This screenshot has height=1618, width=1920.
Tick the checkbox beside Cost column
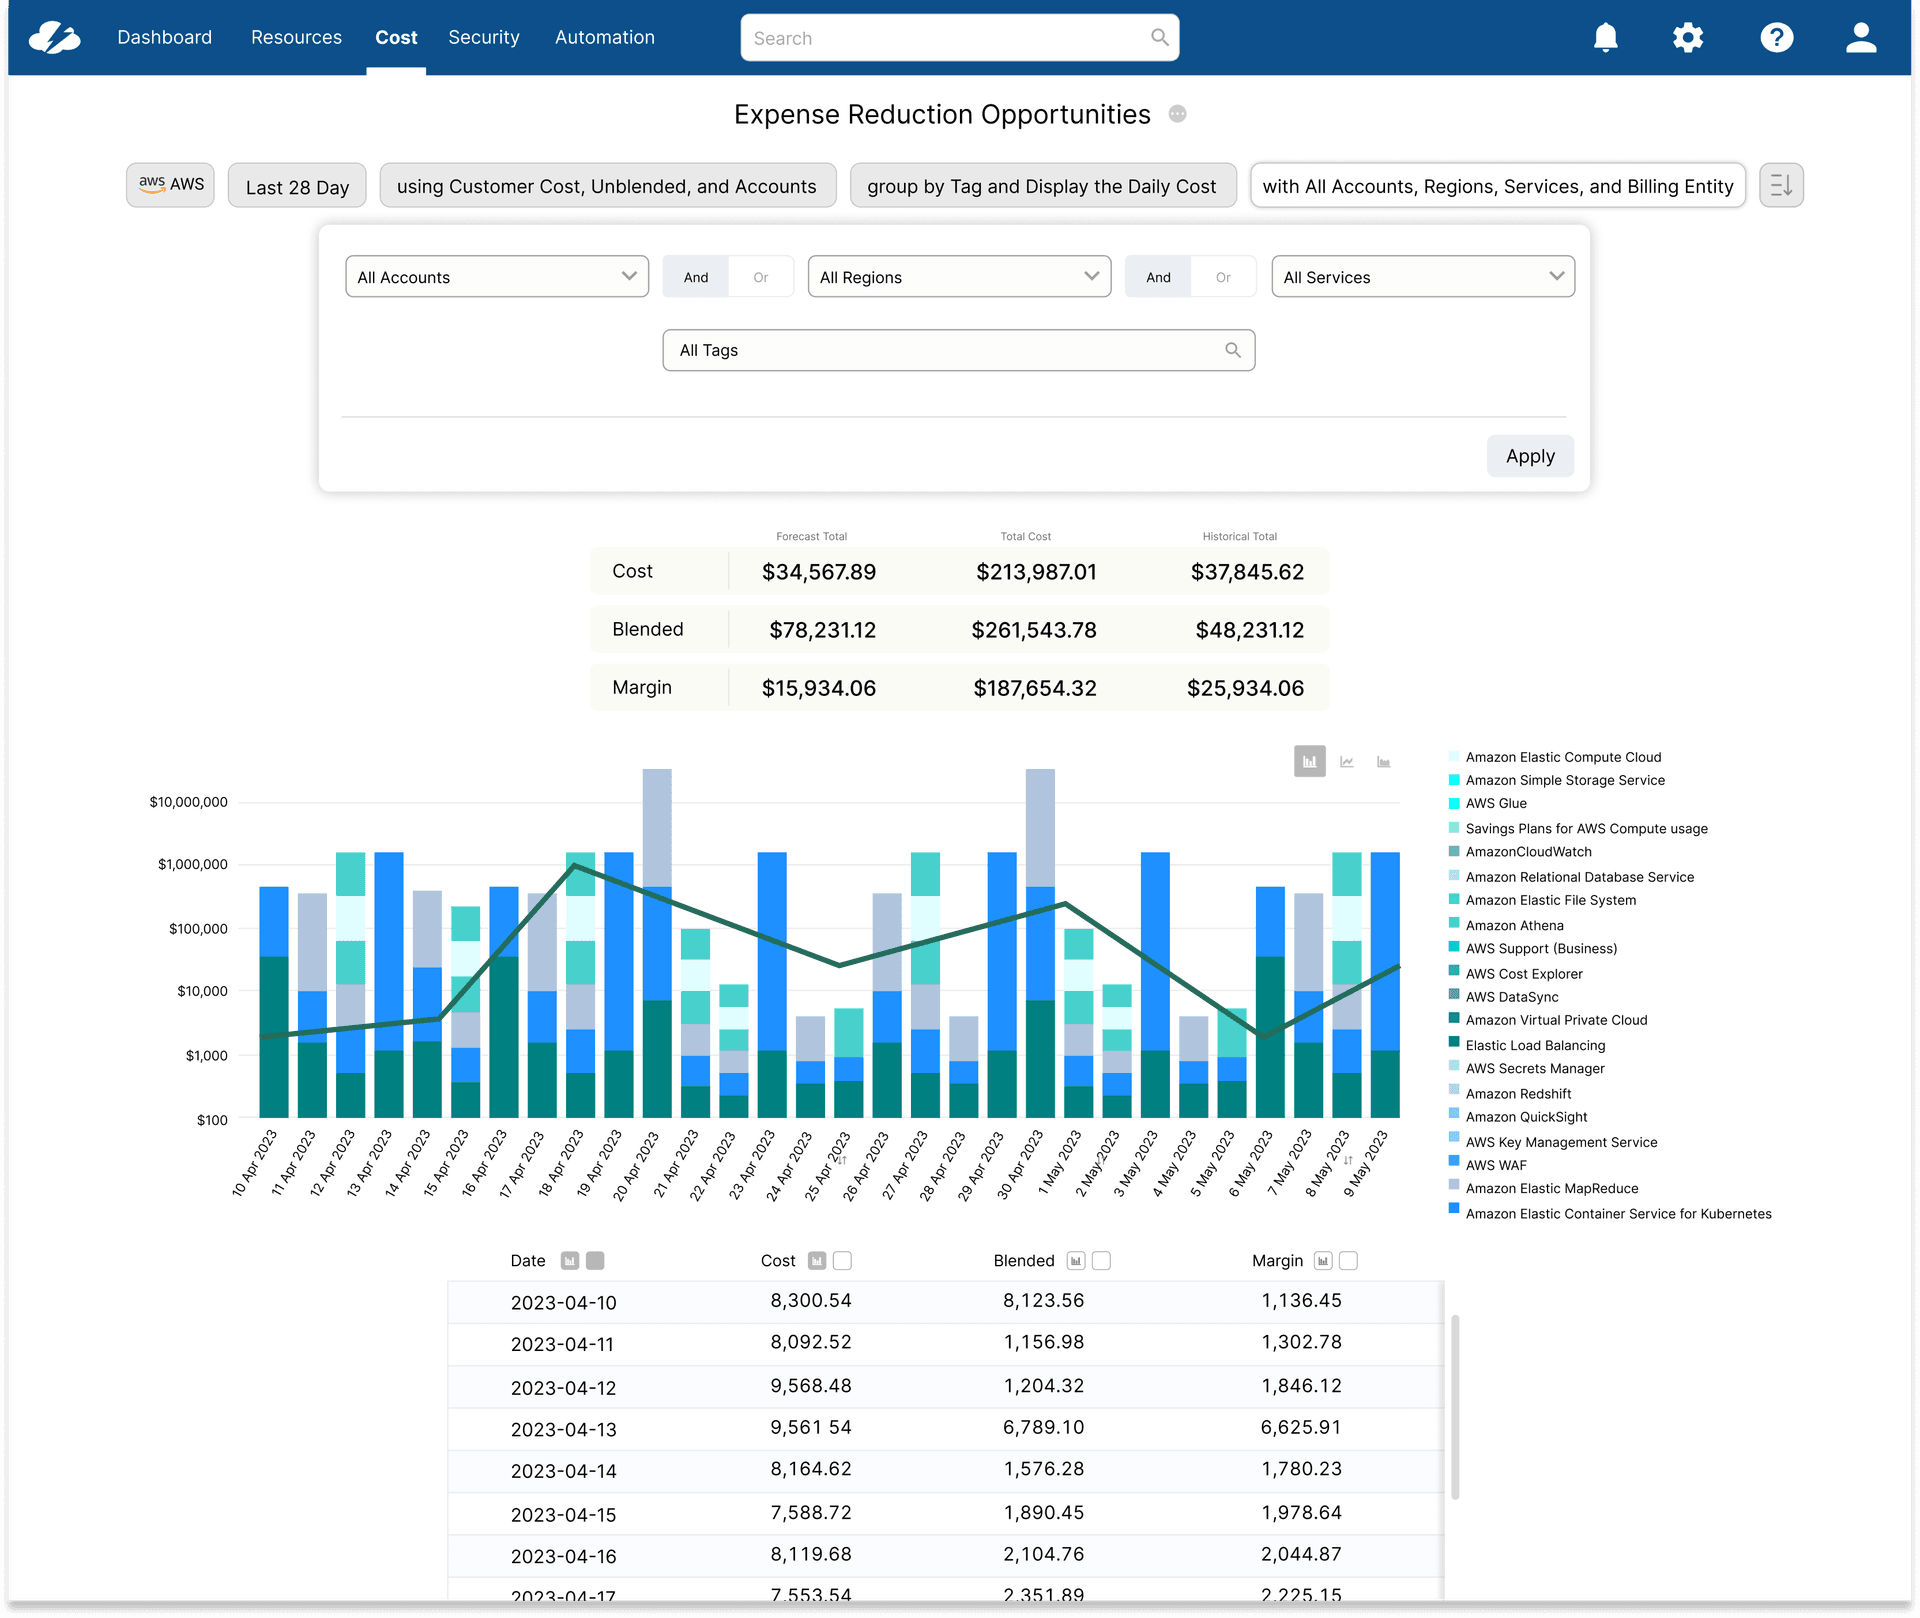click(843, 1261)
